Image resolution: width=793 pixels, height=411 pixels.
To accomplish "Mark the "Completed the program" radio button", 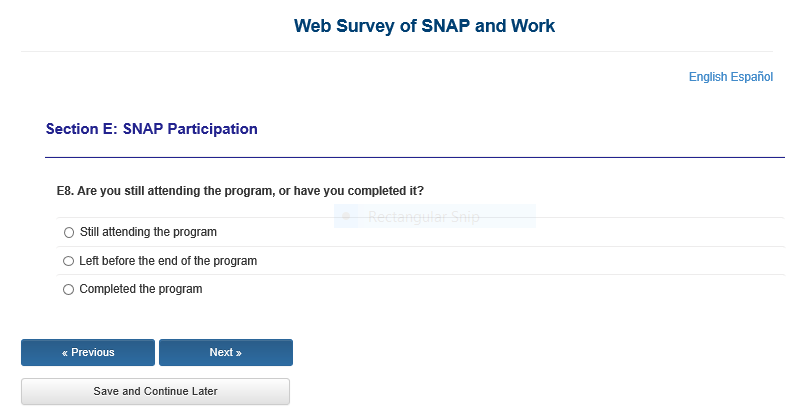I will click(x=69, y=289).
